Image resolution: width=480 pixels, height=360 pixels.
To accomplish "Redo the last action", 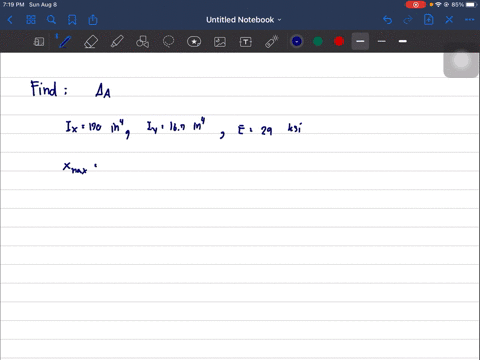I will pos(408,20).
